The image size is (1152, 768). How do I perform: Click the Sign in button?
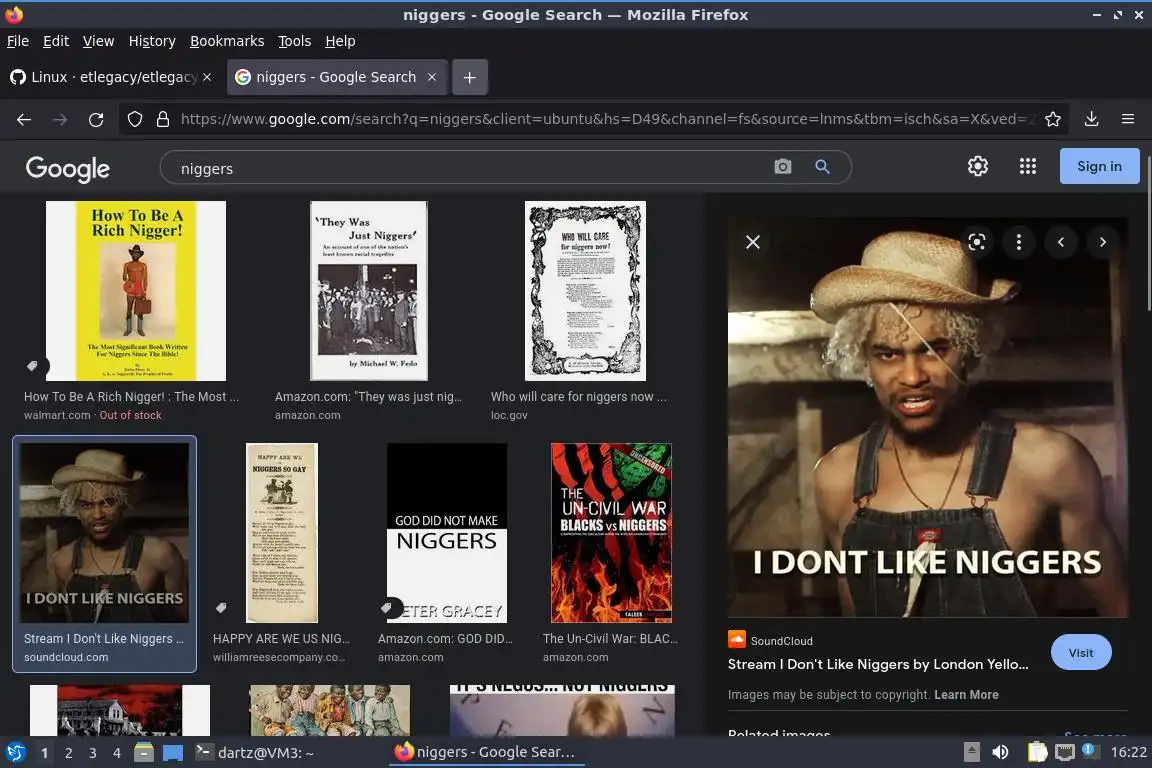point(1099,166)
